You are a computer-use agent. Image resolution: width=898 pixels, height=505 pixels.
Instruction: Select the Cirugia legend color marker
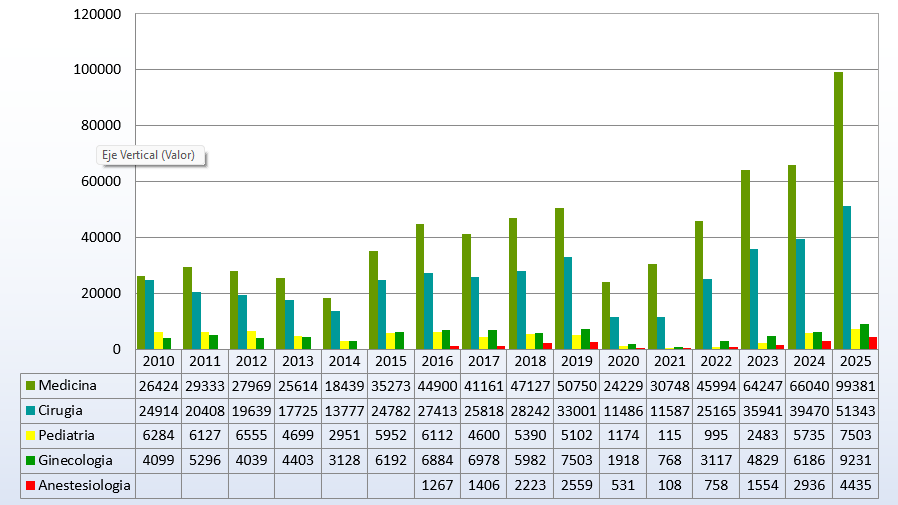pyautogui.click(x=30, y=410)
